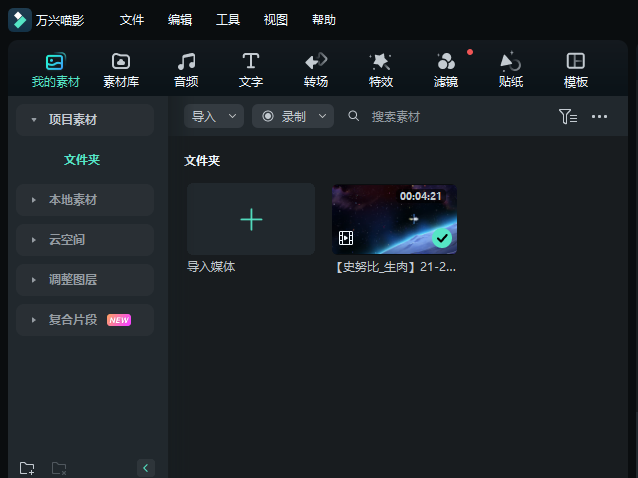Click the 导入 button
Image resolution: width=638 pixels, height=478 pixels.
pyautogui.click(x=204, y=116)
